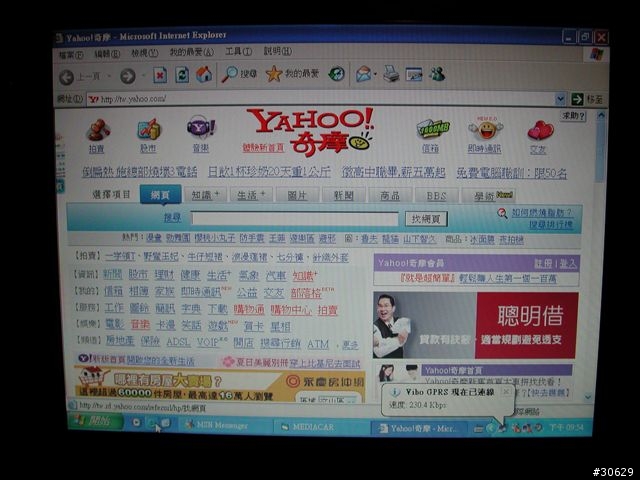
Task: Click the Go arrow next to address bar
Action: pyautogui.click(x=577, y=99)
